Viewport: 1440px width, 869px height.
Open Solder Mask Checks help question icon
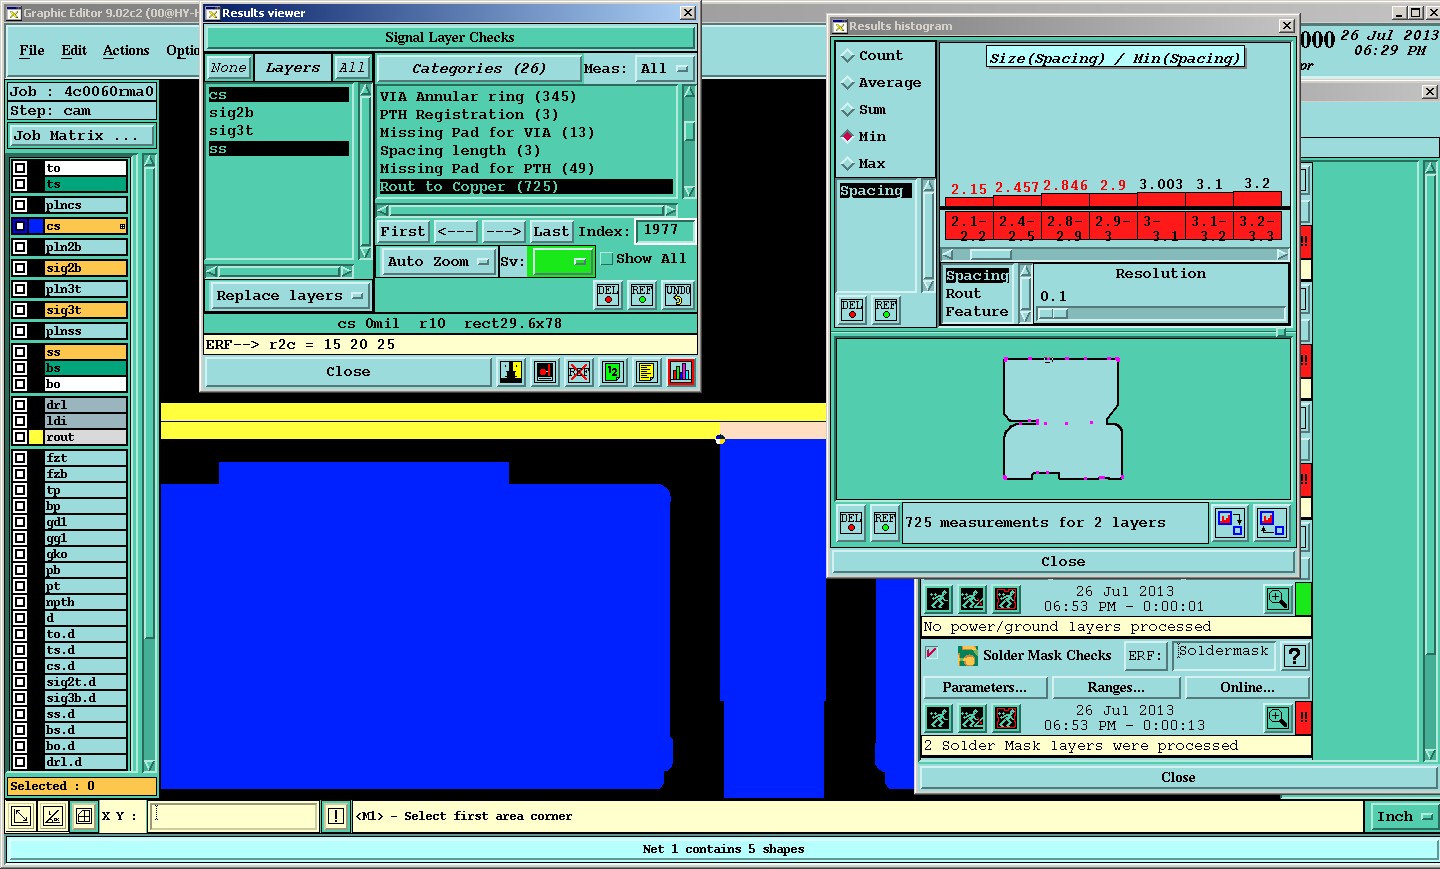coord(1295,656)
